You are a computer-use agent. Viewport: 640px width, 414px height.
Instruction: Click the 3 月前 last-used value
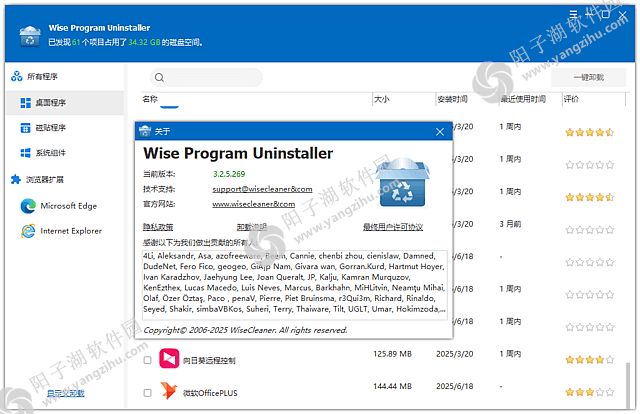tap(510, 224)
